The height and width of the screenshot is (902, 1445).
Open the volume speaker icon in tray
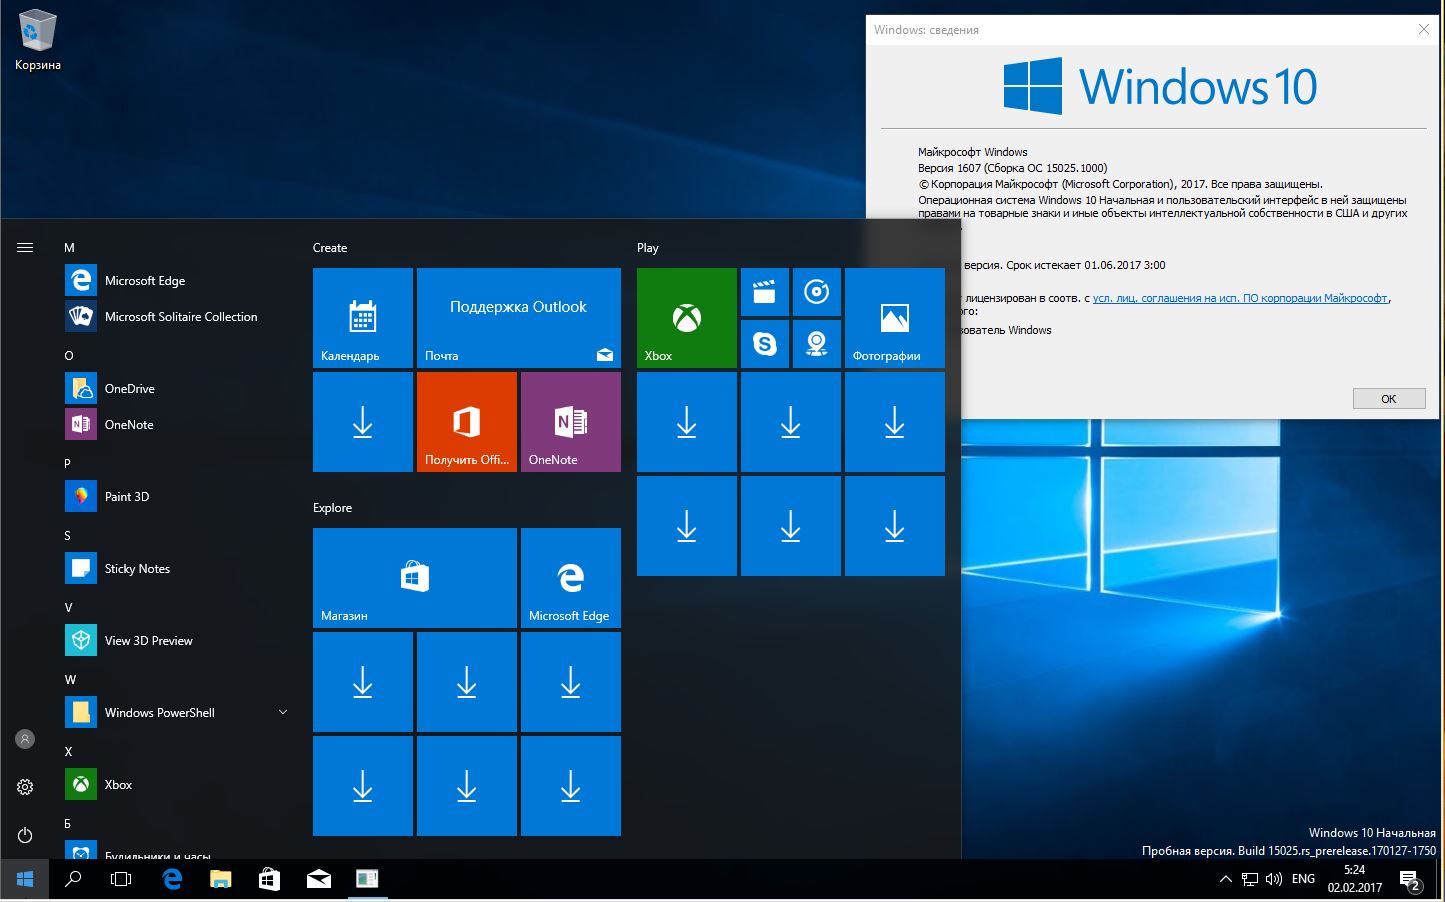pyautogui.click(x=1274, y=879)
